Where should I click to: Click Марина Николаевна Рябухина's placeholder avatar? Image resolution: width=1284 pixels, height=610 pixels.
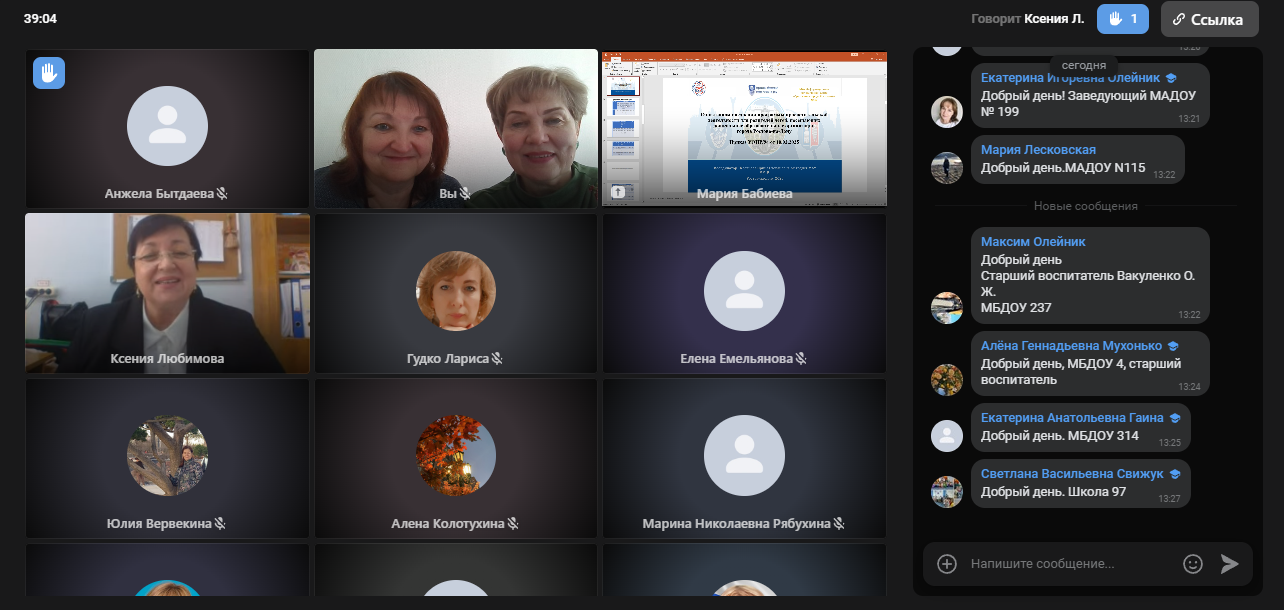pos(744,456)
